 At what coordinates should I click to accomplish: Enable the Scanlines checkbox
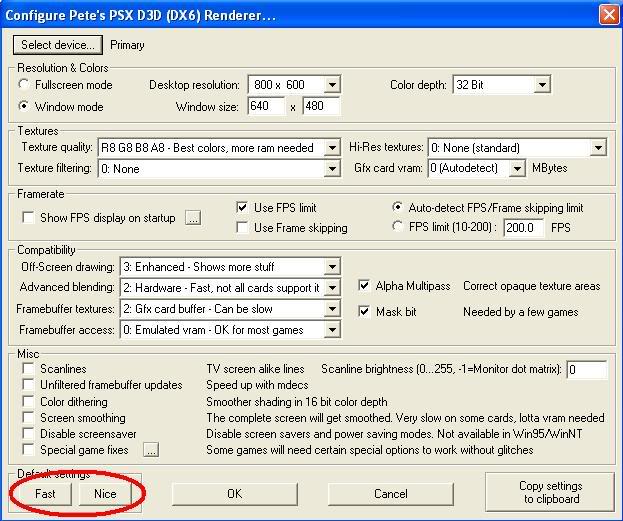coord(29,369)
